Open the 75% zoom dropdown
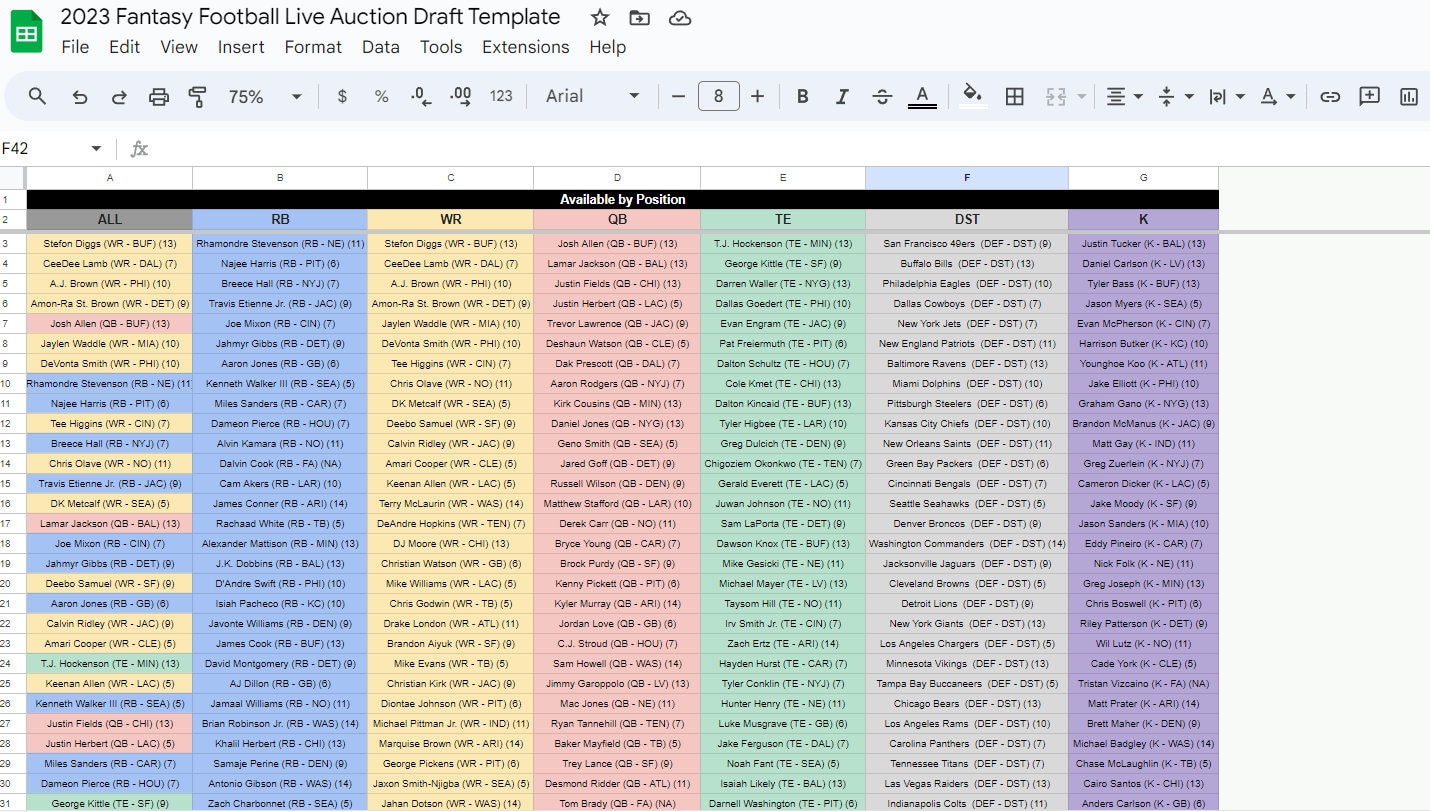This screenshot has width=1430, height=812. (x=265, y=96)
